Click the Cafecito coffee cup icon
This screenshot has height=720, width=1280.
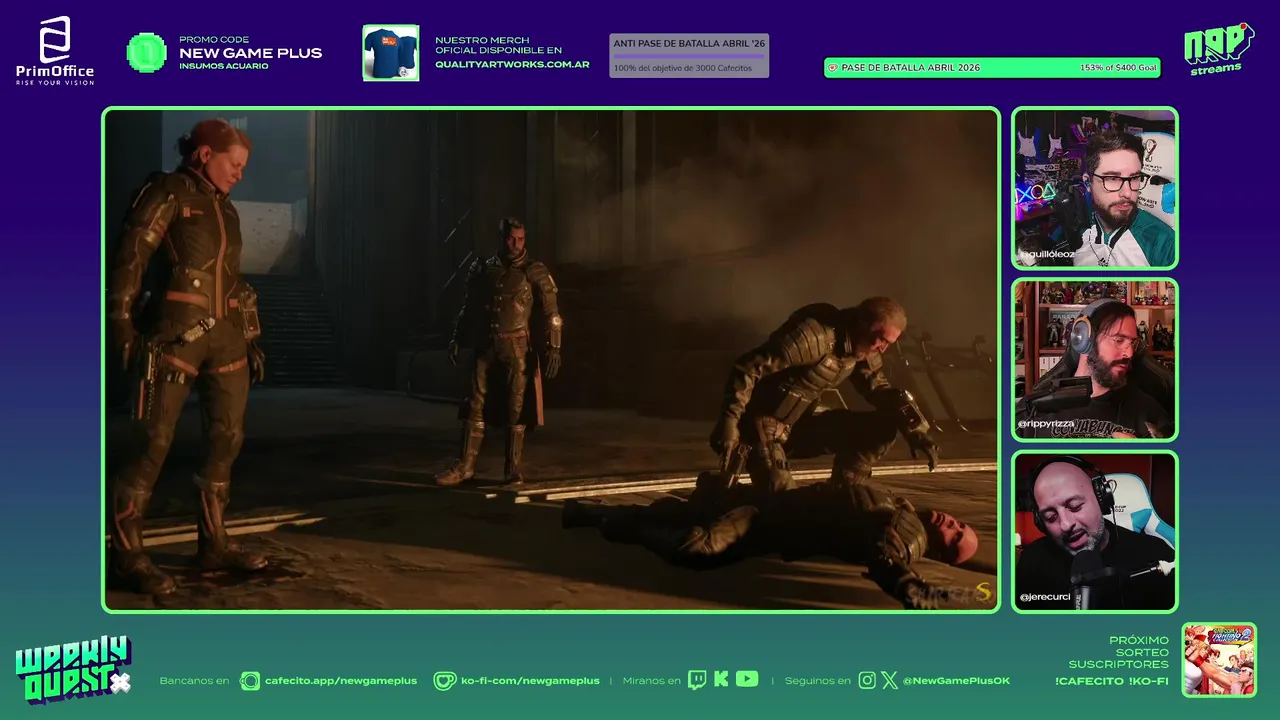[250, 681]
